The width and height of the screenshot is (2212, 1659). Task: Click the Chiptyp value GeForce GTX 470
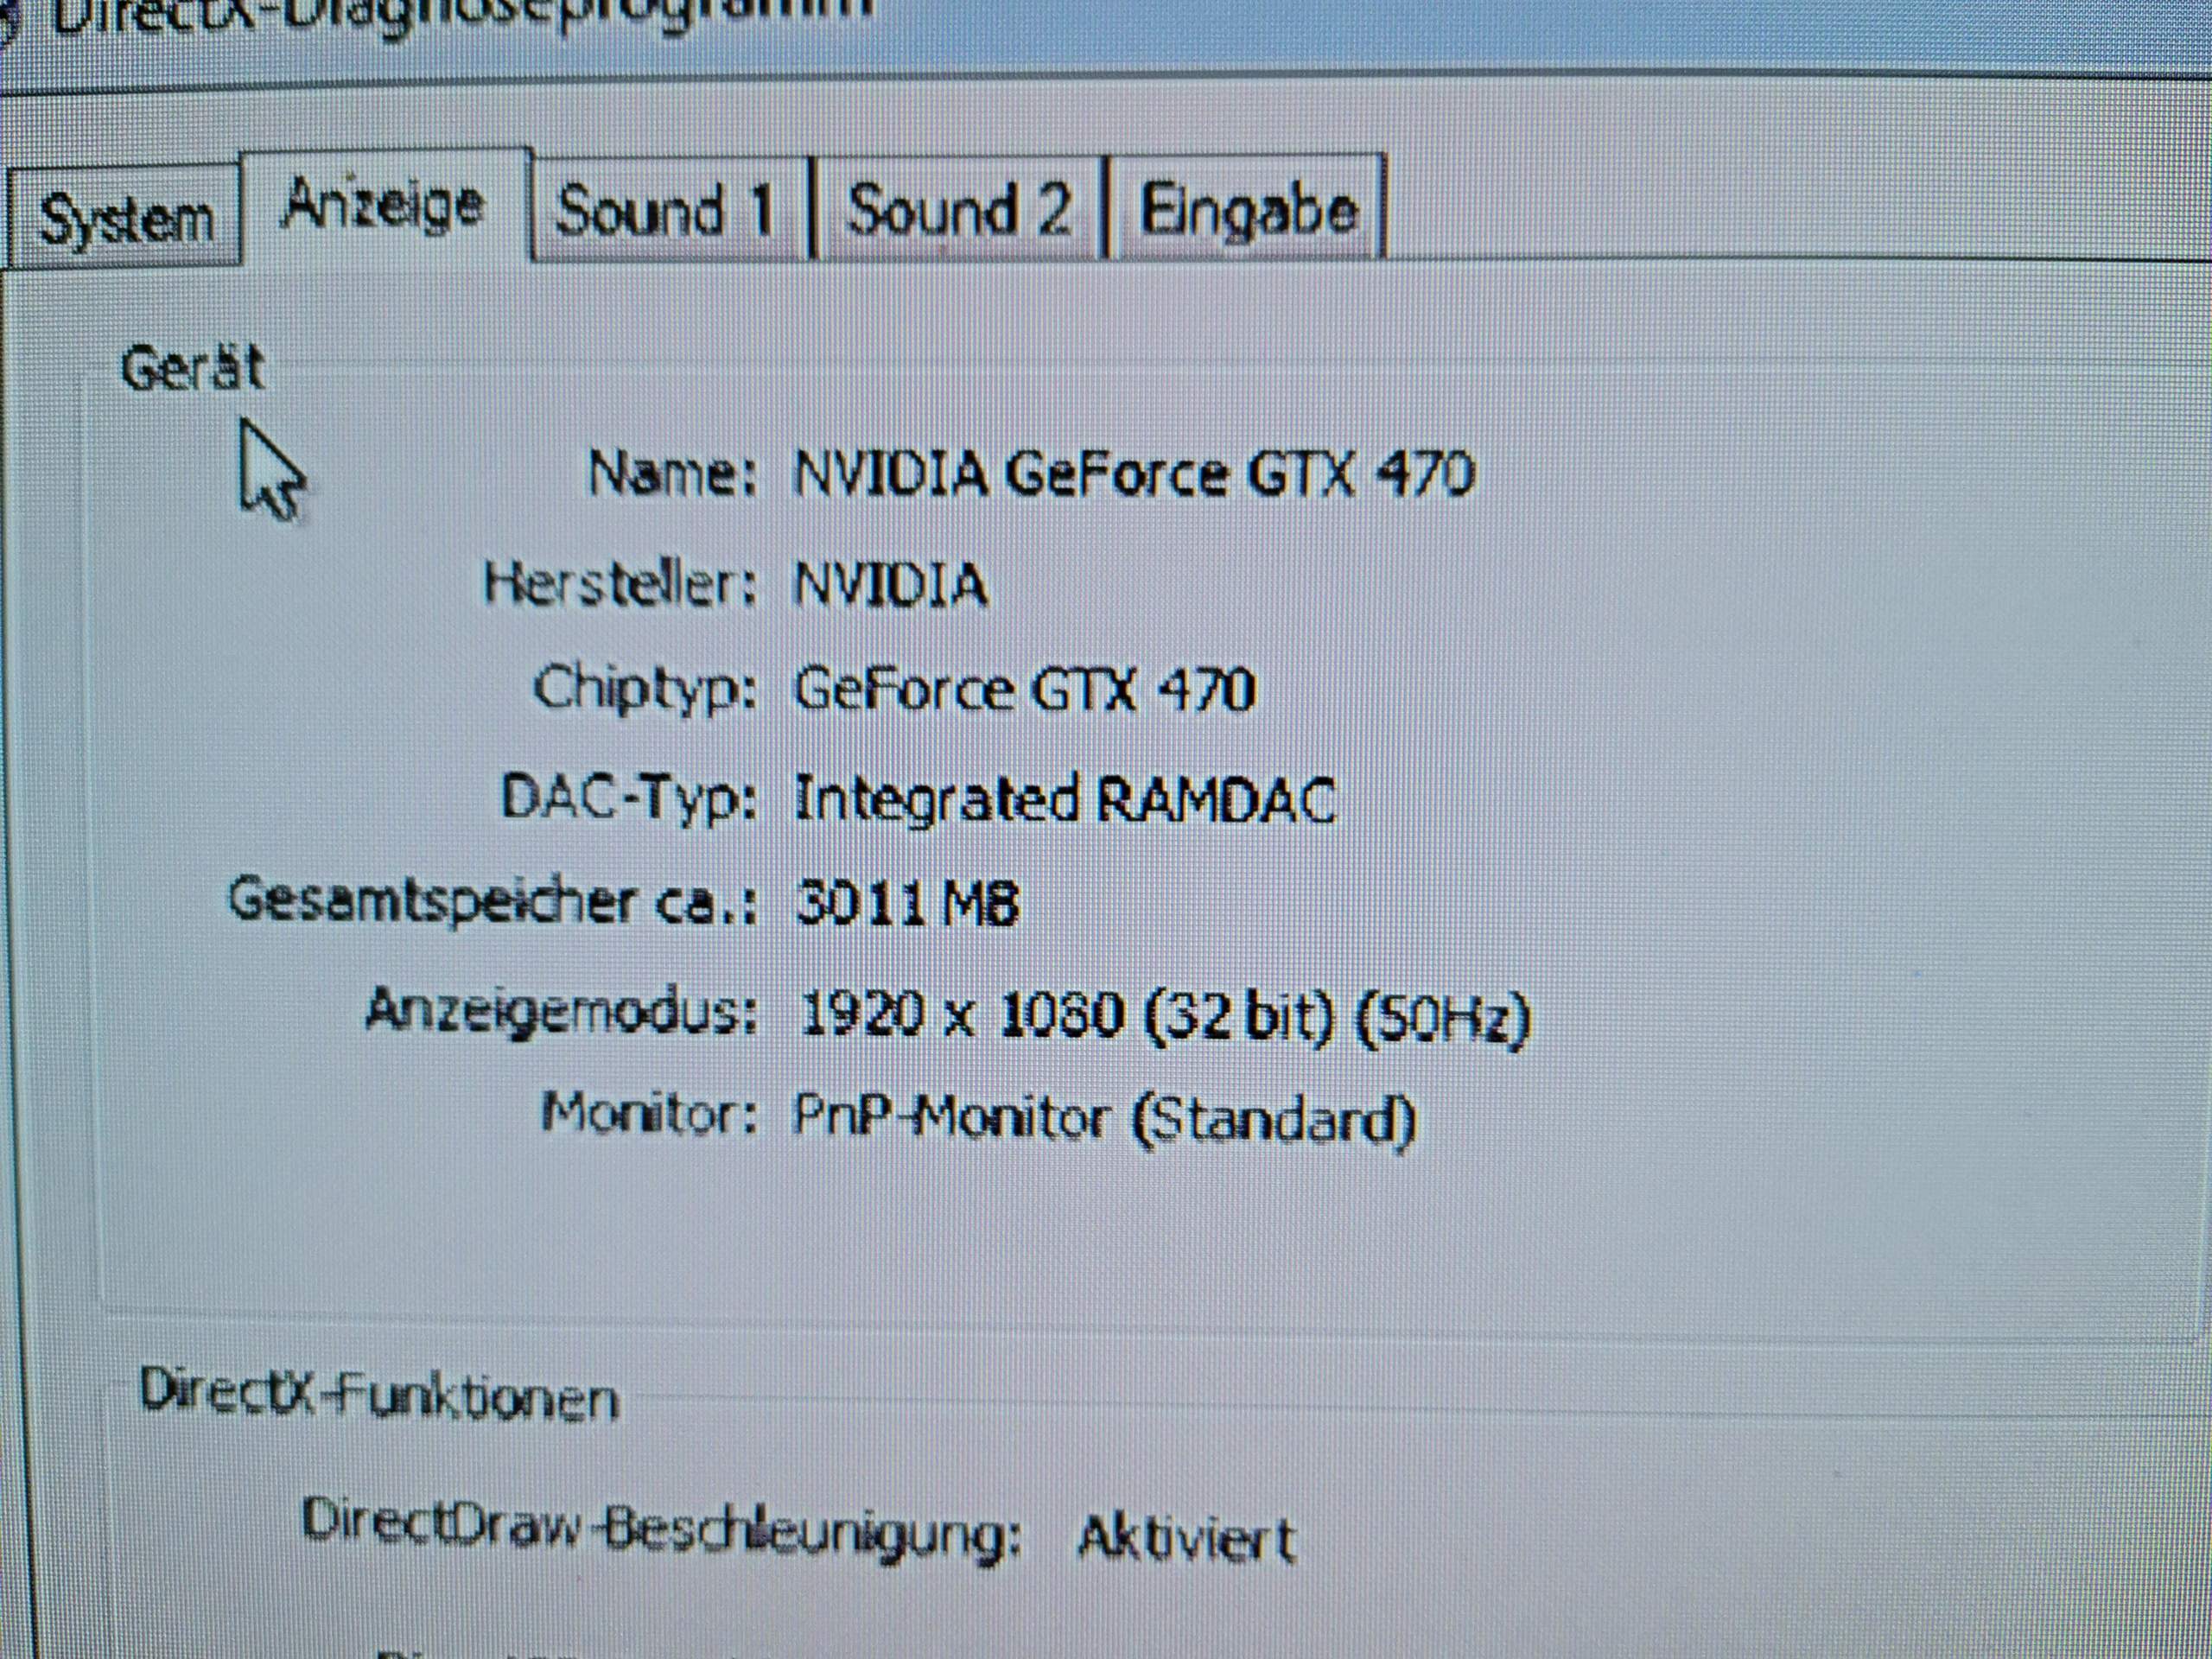click(x=1024, y=690)
